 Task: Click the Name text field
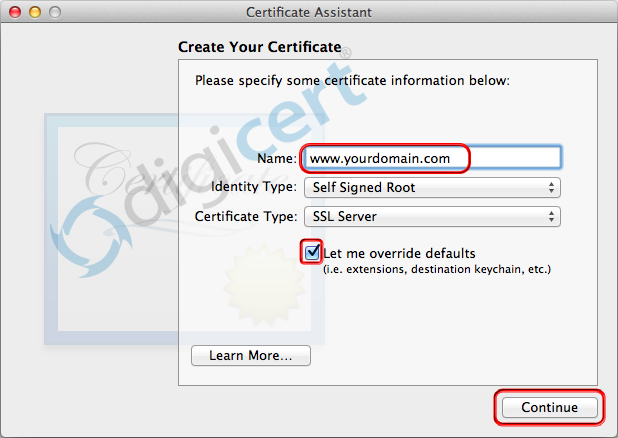[431, 158]
